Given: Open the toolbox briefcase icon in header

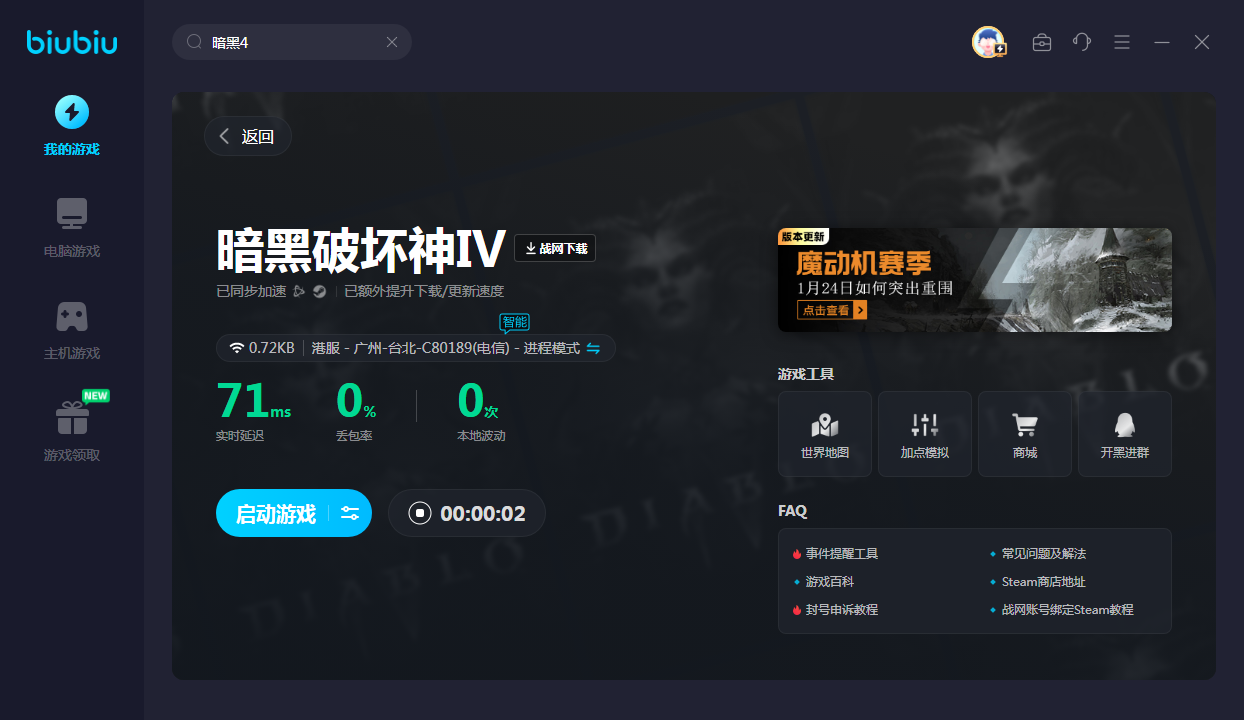Looking at the screenshot, I should point(1041,42).
